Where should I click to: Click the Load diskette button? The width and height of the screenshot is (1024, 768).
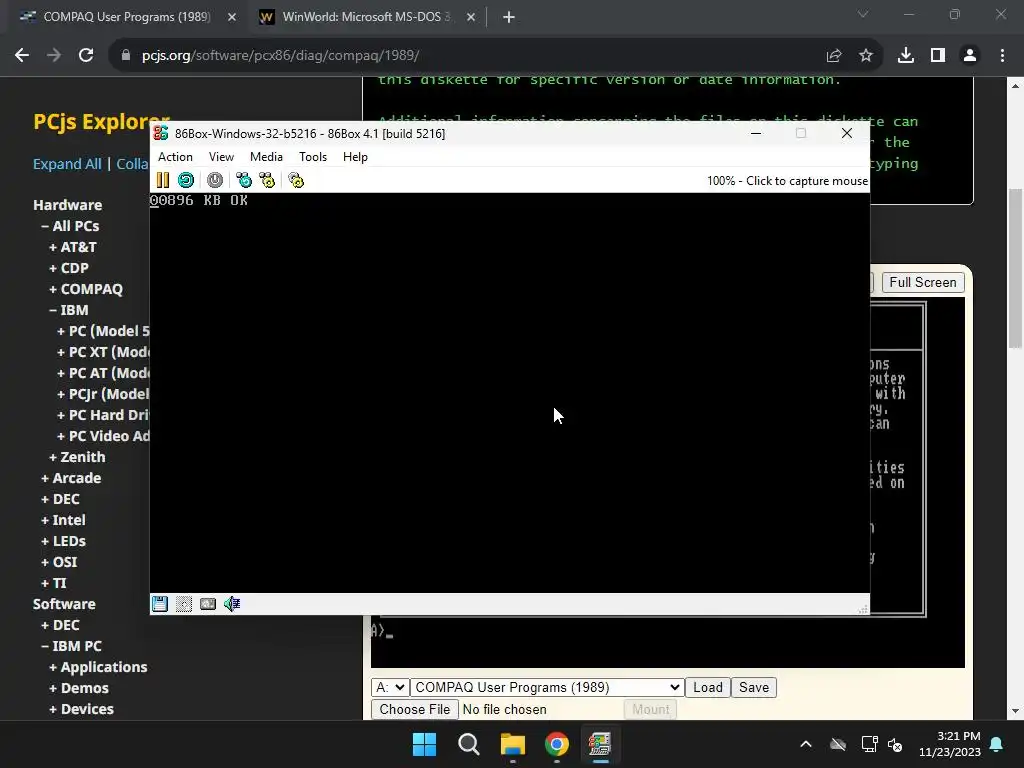point(708,688)
